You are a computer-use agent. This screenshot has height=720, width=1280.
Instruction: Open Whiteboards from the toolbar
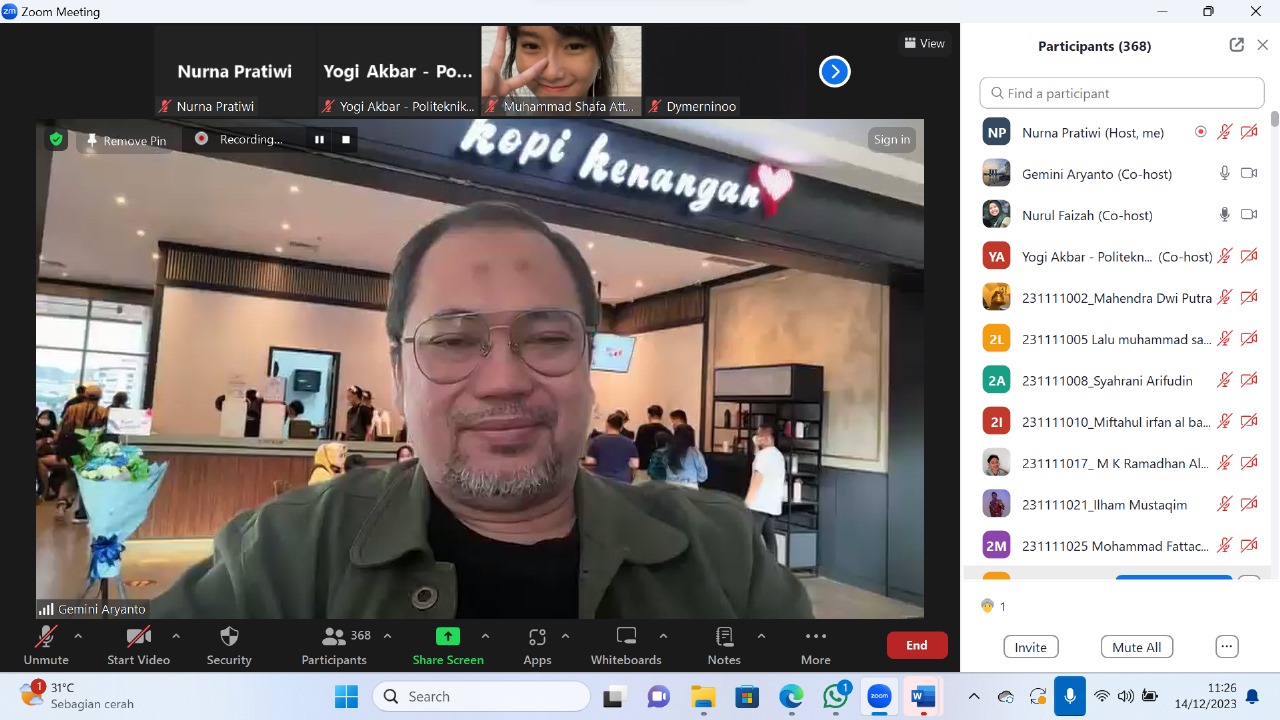[626, 646]
